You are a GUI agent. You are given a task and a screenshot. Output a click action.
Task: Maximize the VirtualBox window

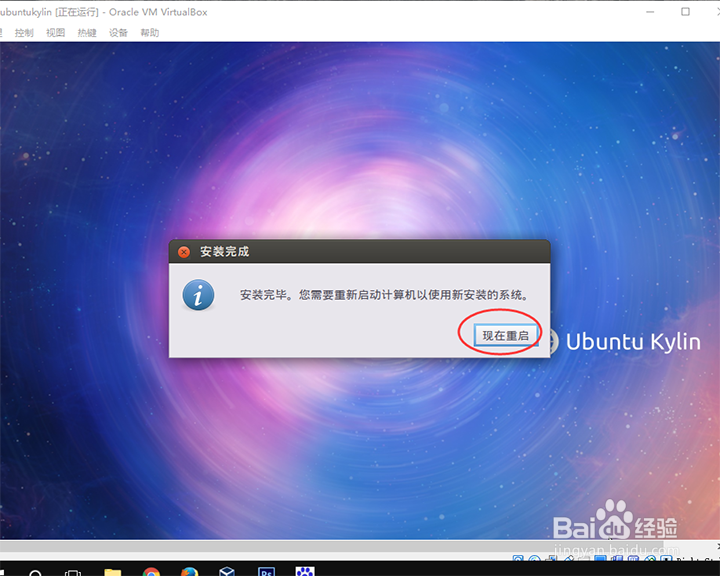686,12
